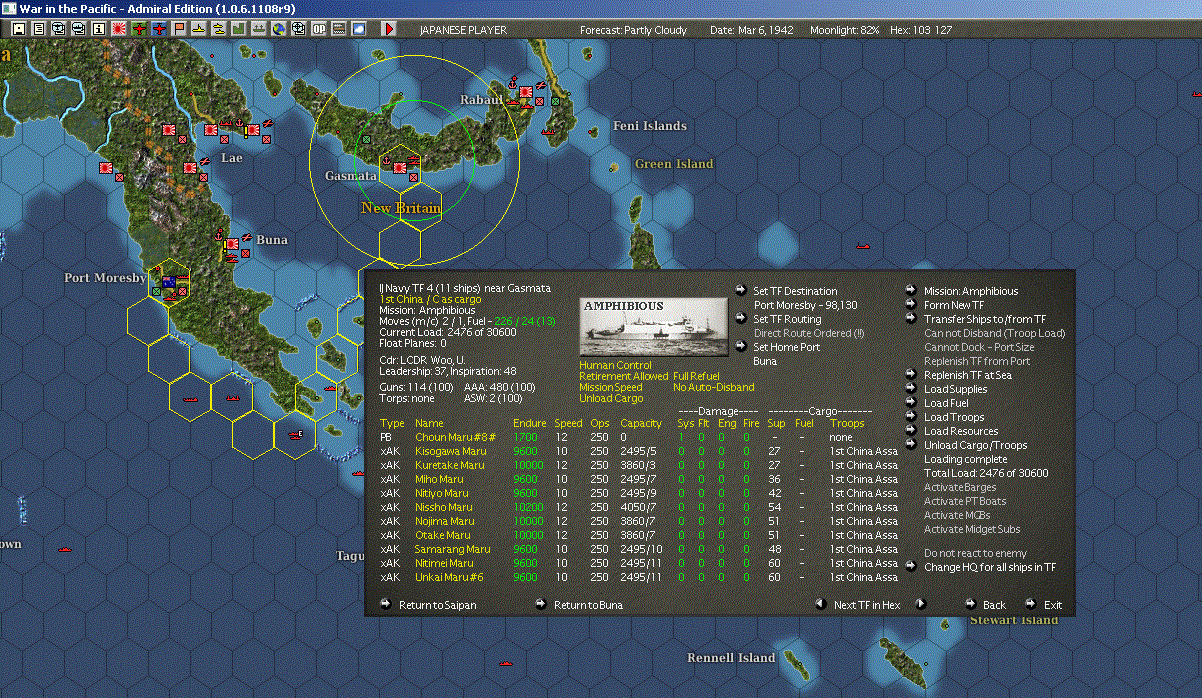This screenshot has width=1202, height=698.
Task: Click arrow beside Load Fuel
Action: (x=911, y=403)
